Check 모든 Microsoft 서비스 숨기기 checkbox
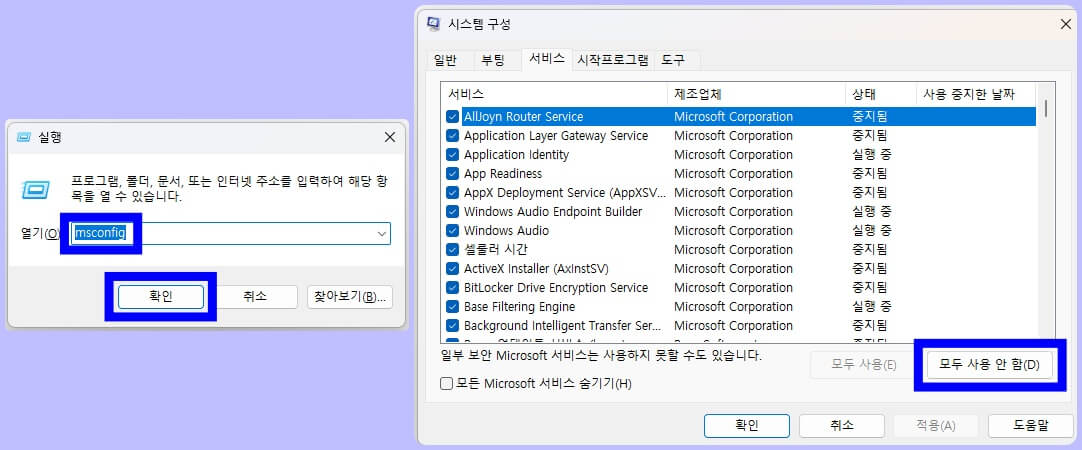This screenshot has height=450, width=1082. click(446, 383)
